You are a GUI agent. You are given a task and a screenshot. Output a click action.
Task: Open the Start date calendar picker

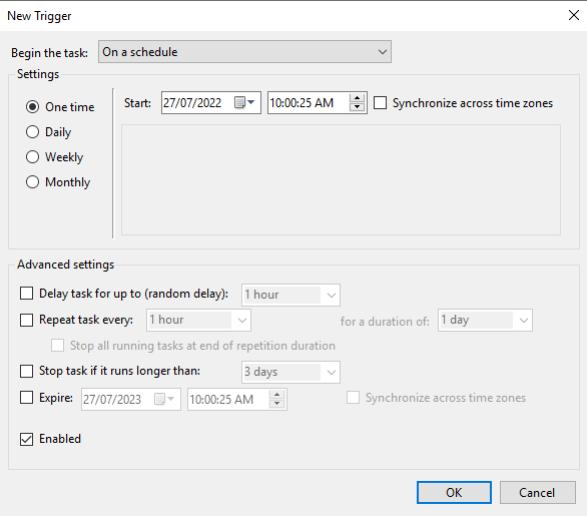pos(244,102)
